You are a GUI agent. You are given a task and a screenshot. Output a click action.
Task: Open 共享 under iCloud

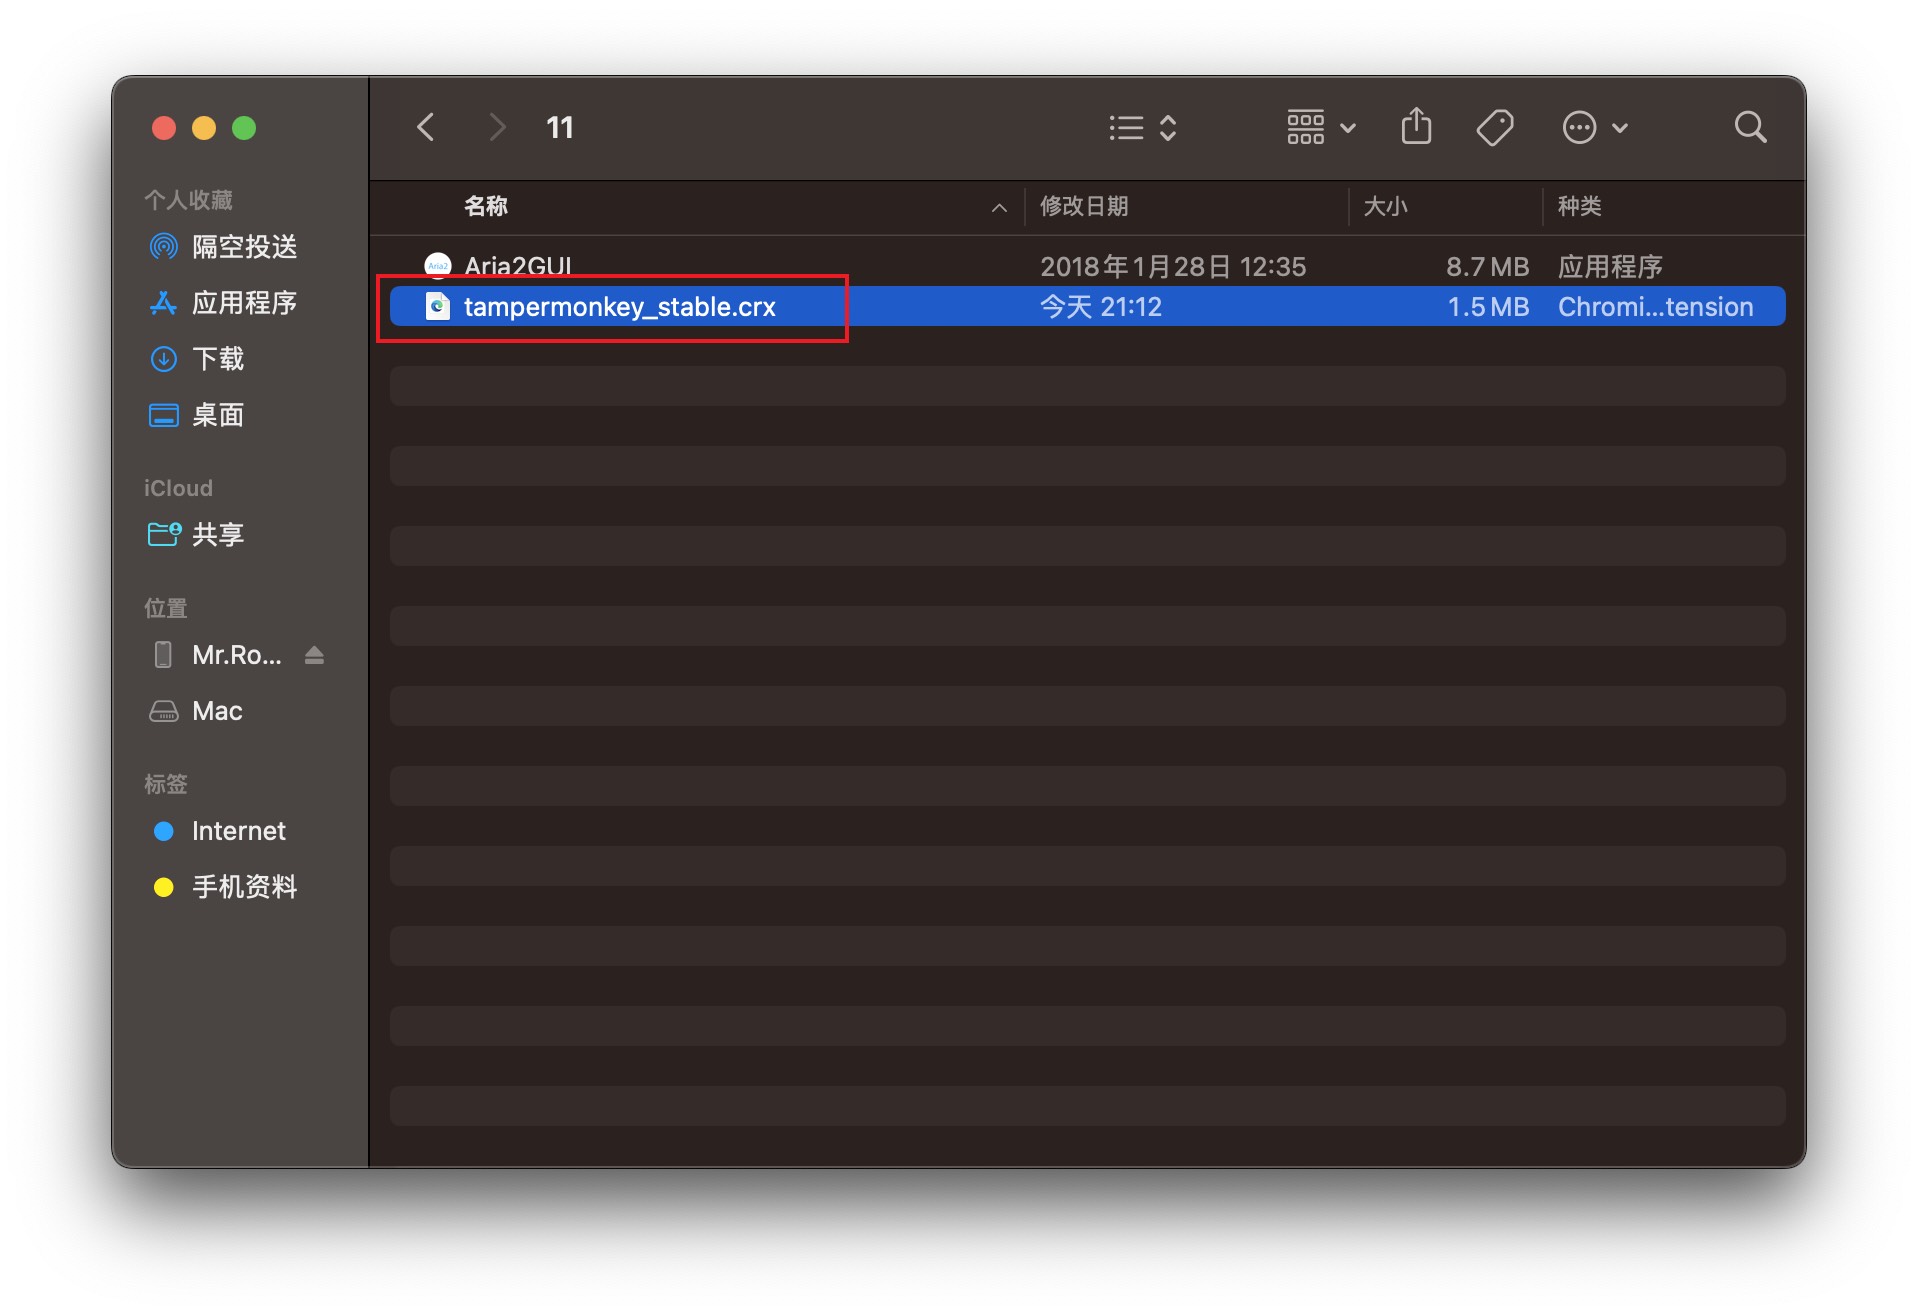(x=218, y=534)
